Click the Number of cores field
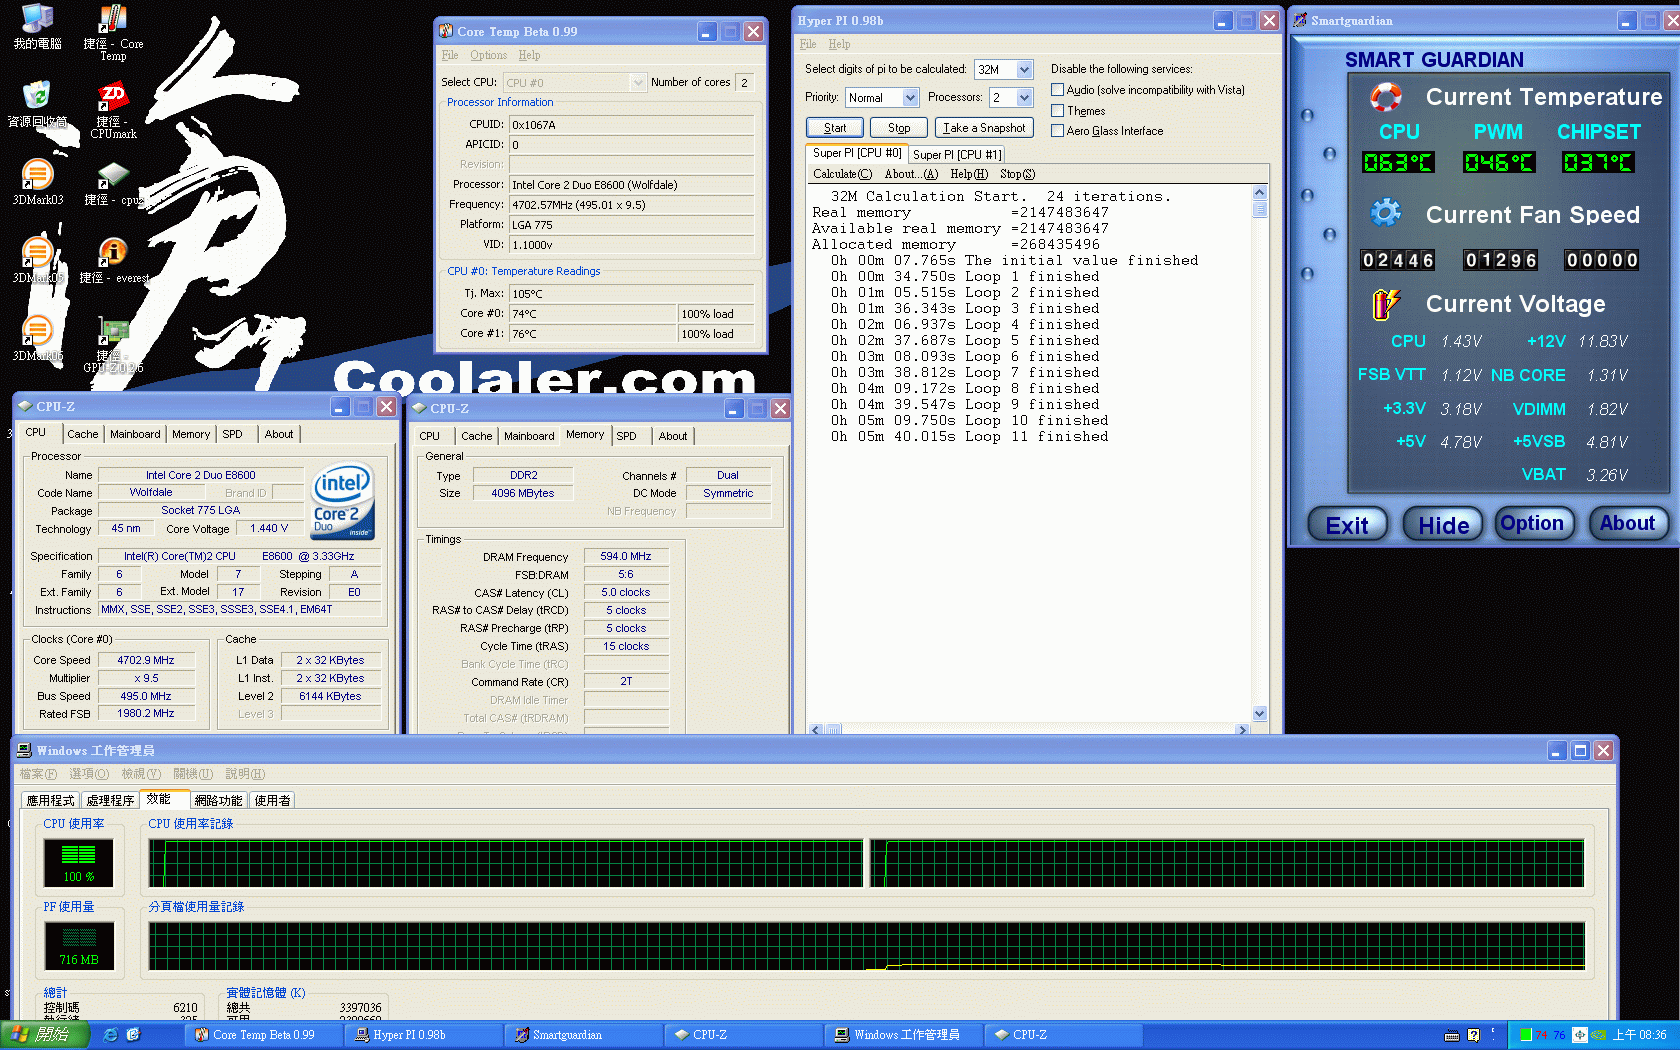The width and height of the screenshot is (1680, 1050). [744, 82]
